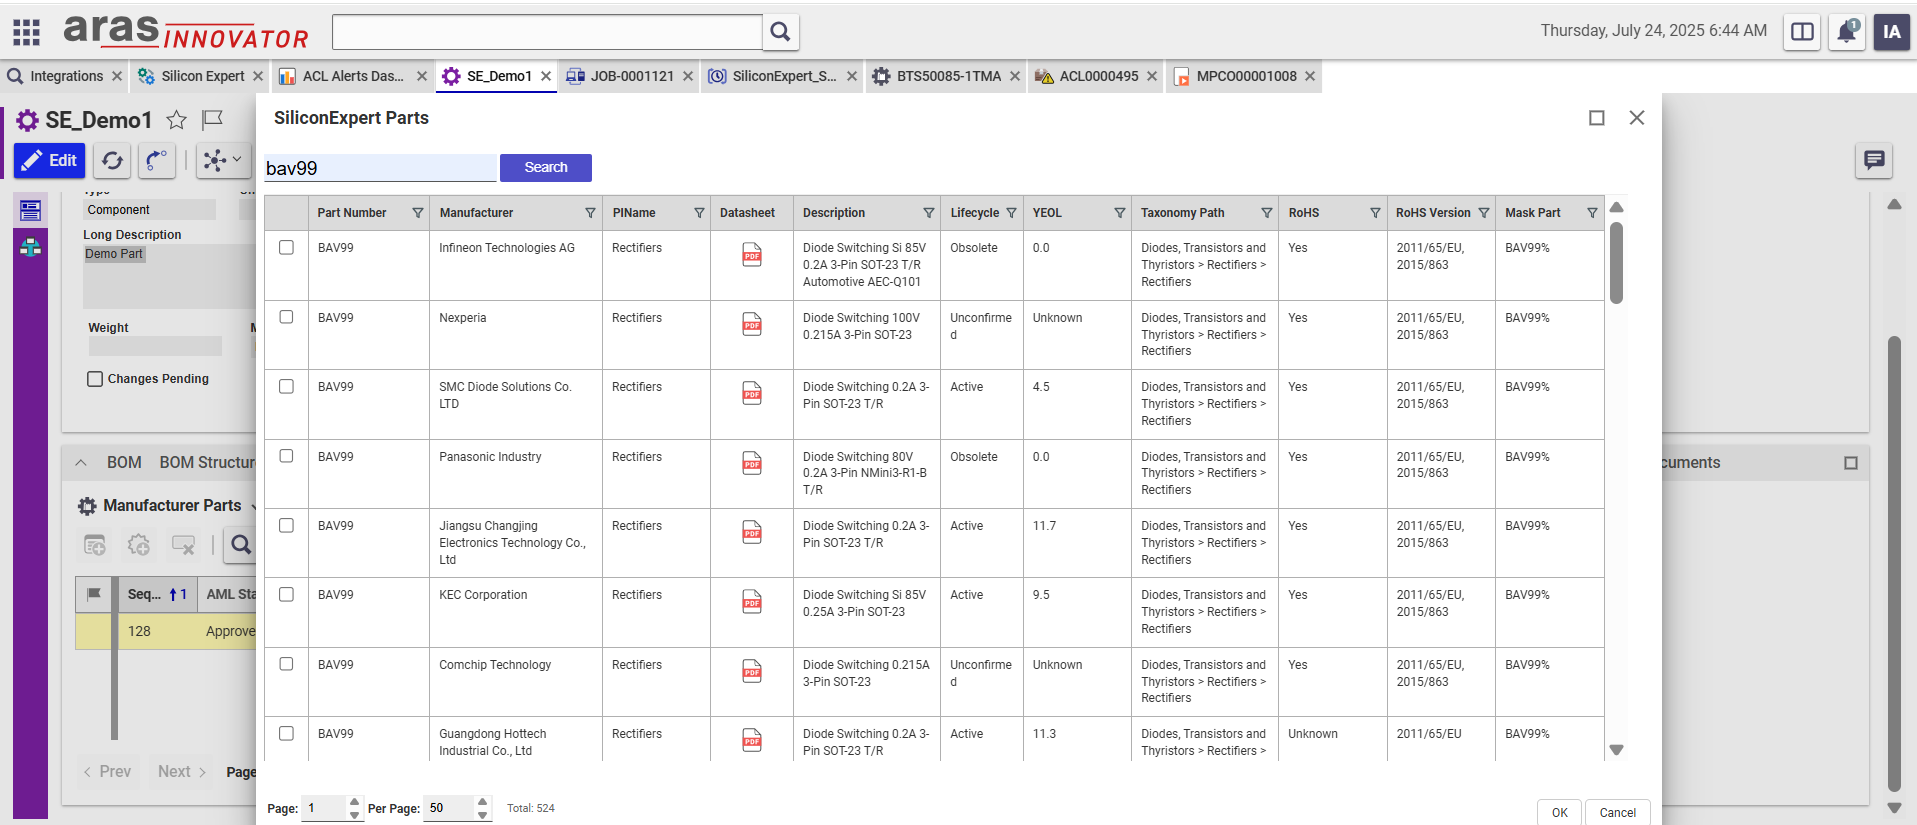Screen dimensions: 1917x825
Task: Close the SiliconExpert Parts dialog
Action: pyautogui.click(x=1637, y=118)
